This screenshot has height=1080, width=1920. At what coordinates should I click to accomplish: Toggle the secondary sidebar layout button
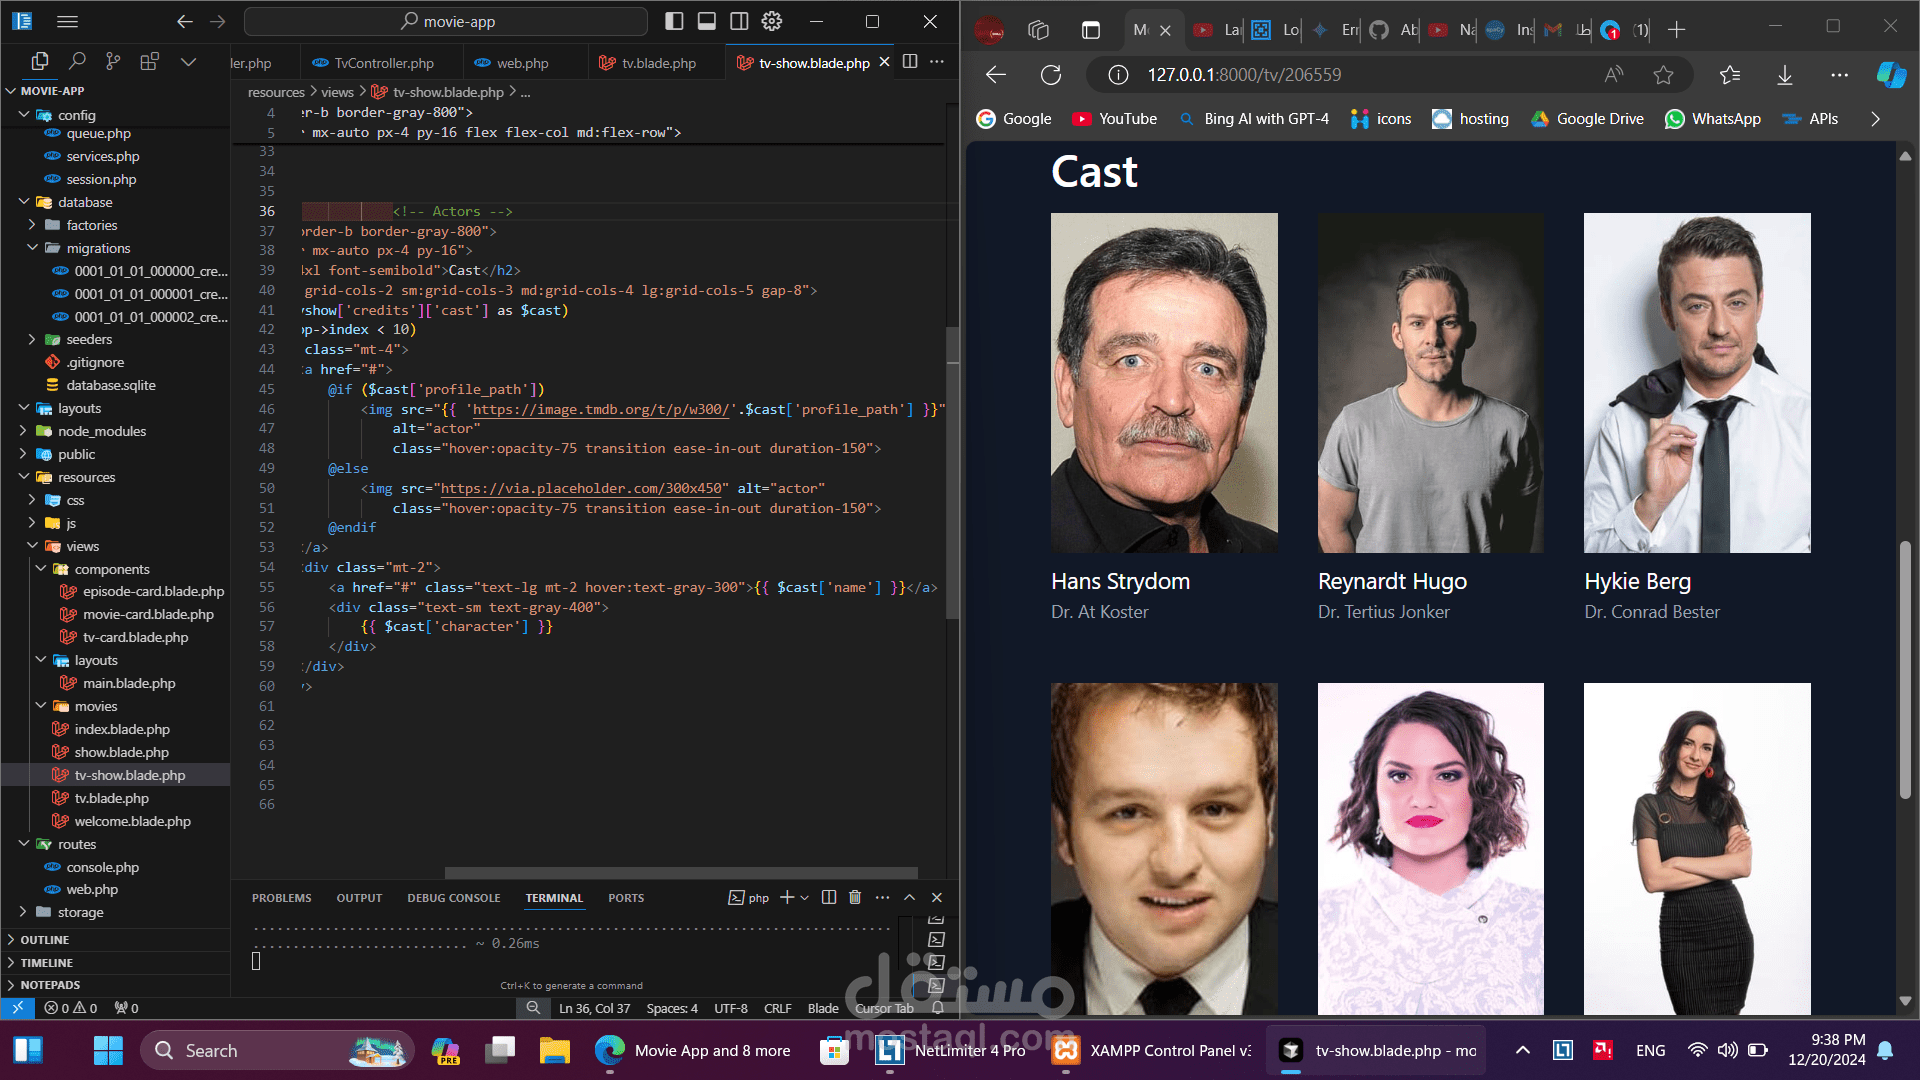tap(739, 21)
